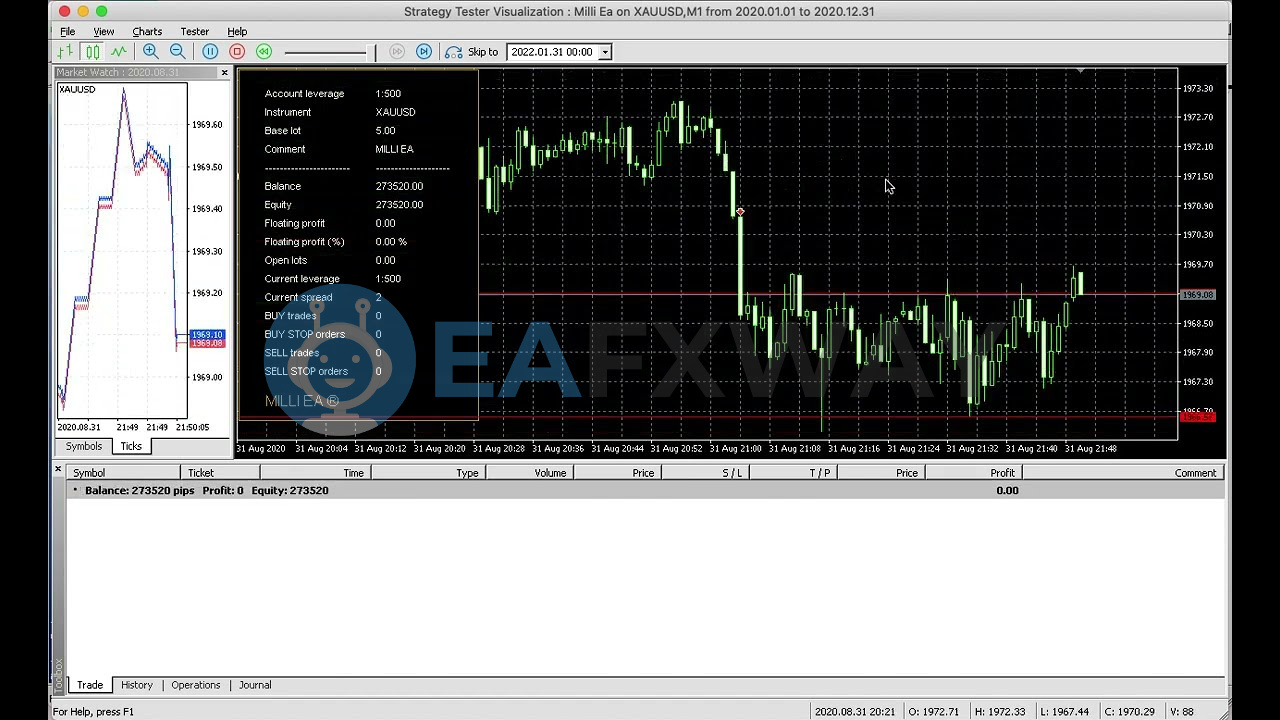Stop the strategy test

237,52
